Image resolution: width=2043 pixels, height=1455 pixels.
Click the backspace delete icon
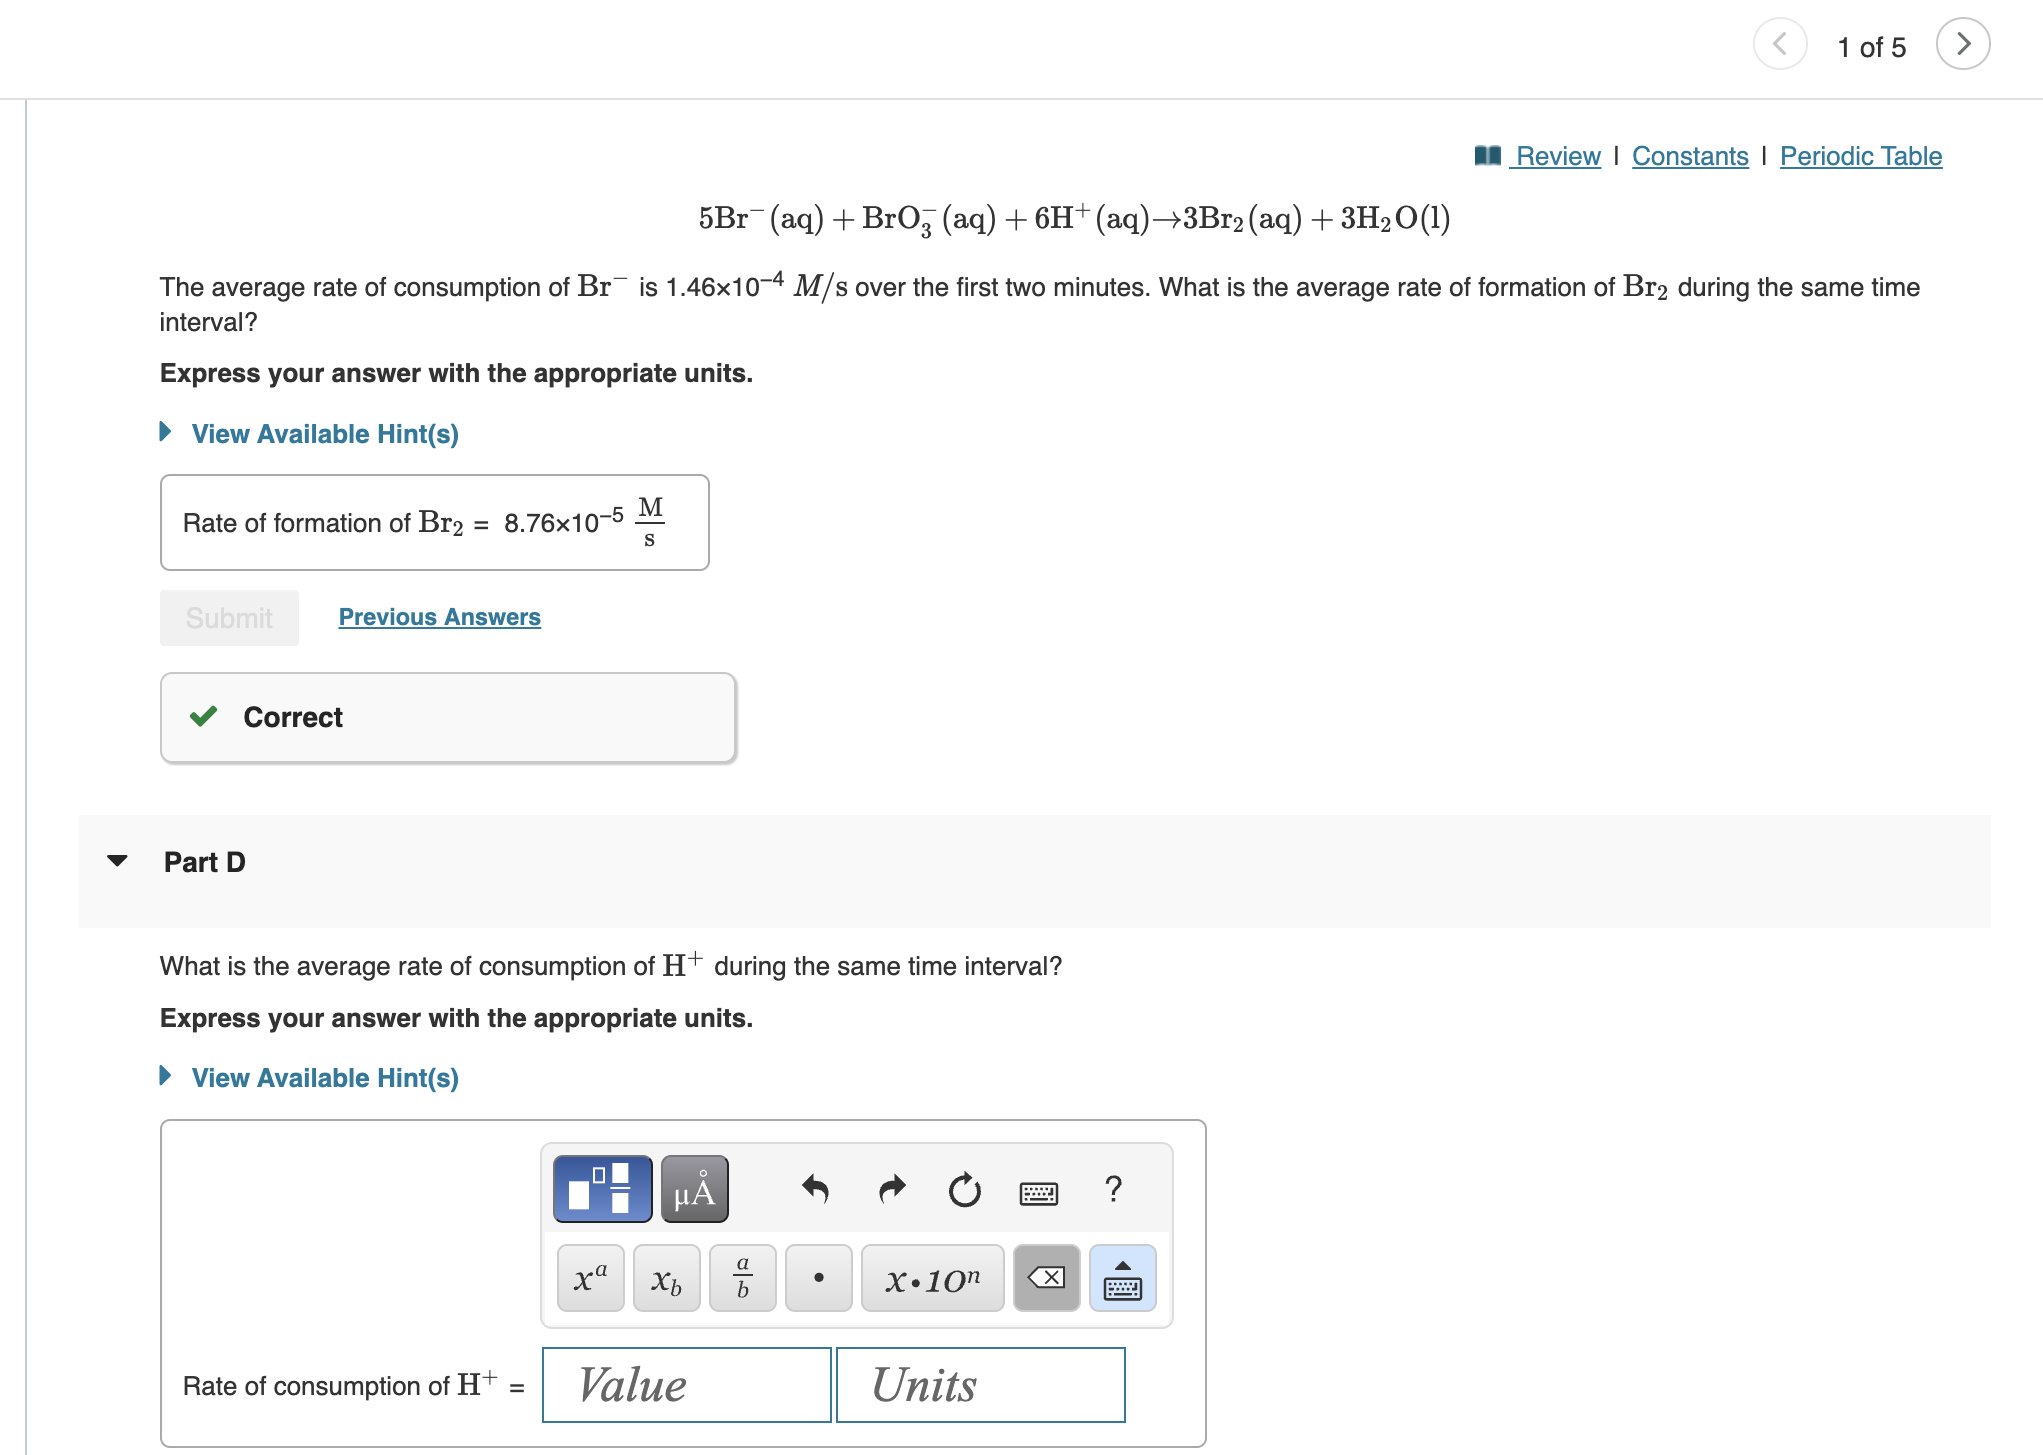[1046, 1278]
